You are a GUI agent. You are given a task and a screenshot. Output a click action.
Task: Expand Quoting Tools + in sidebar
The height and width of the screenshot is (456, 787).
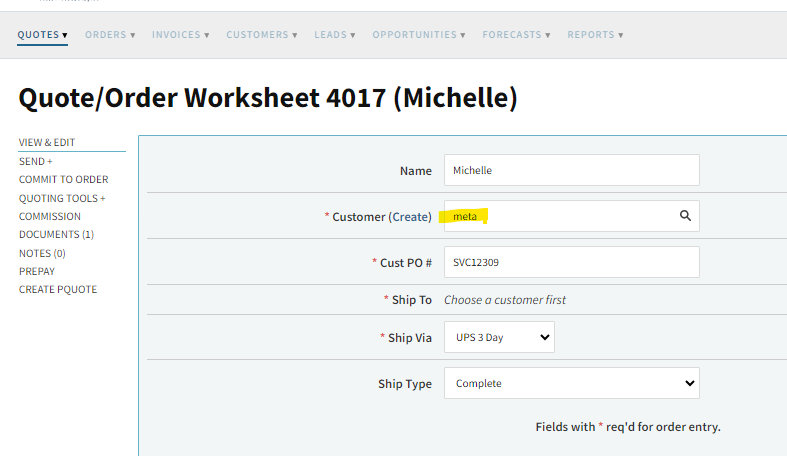(x=62, y=198)
